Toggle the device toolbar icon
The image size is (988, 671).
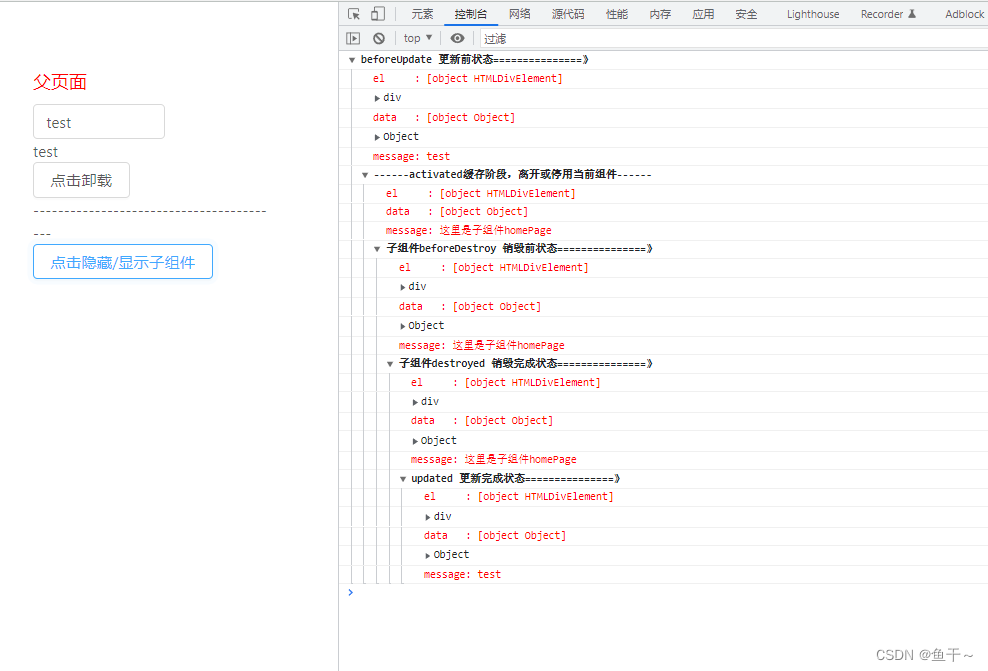[x=377, y=14]
